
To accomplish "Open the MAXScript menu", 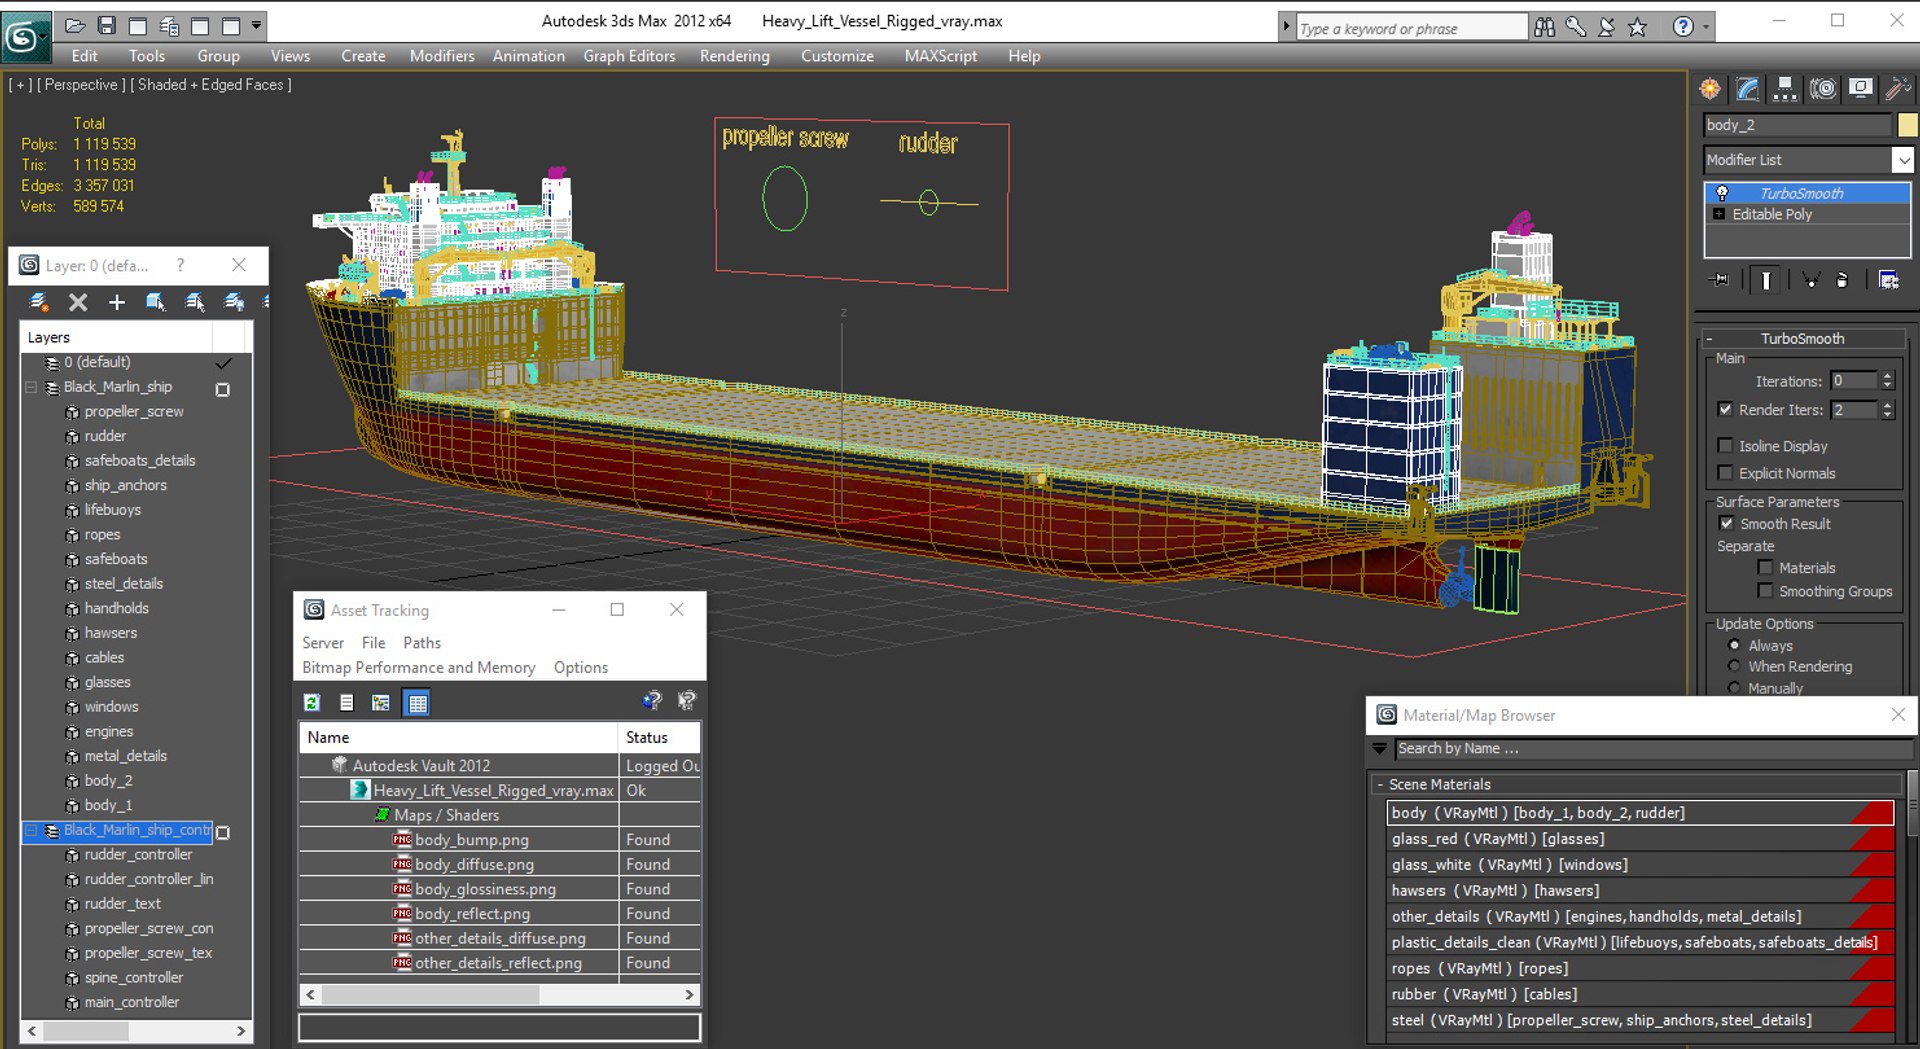I will [941, 56].
